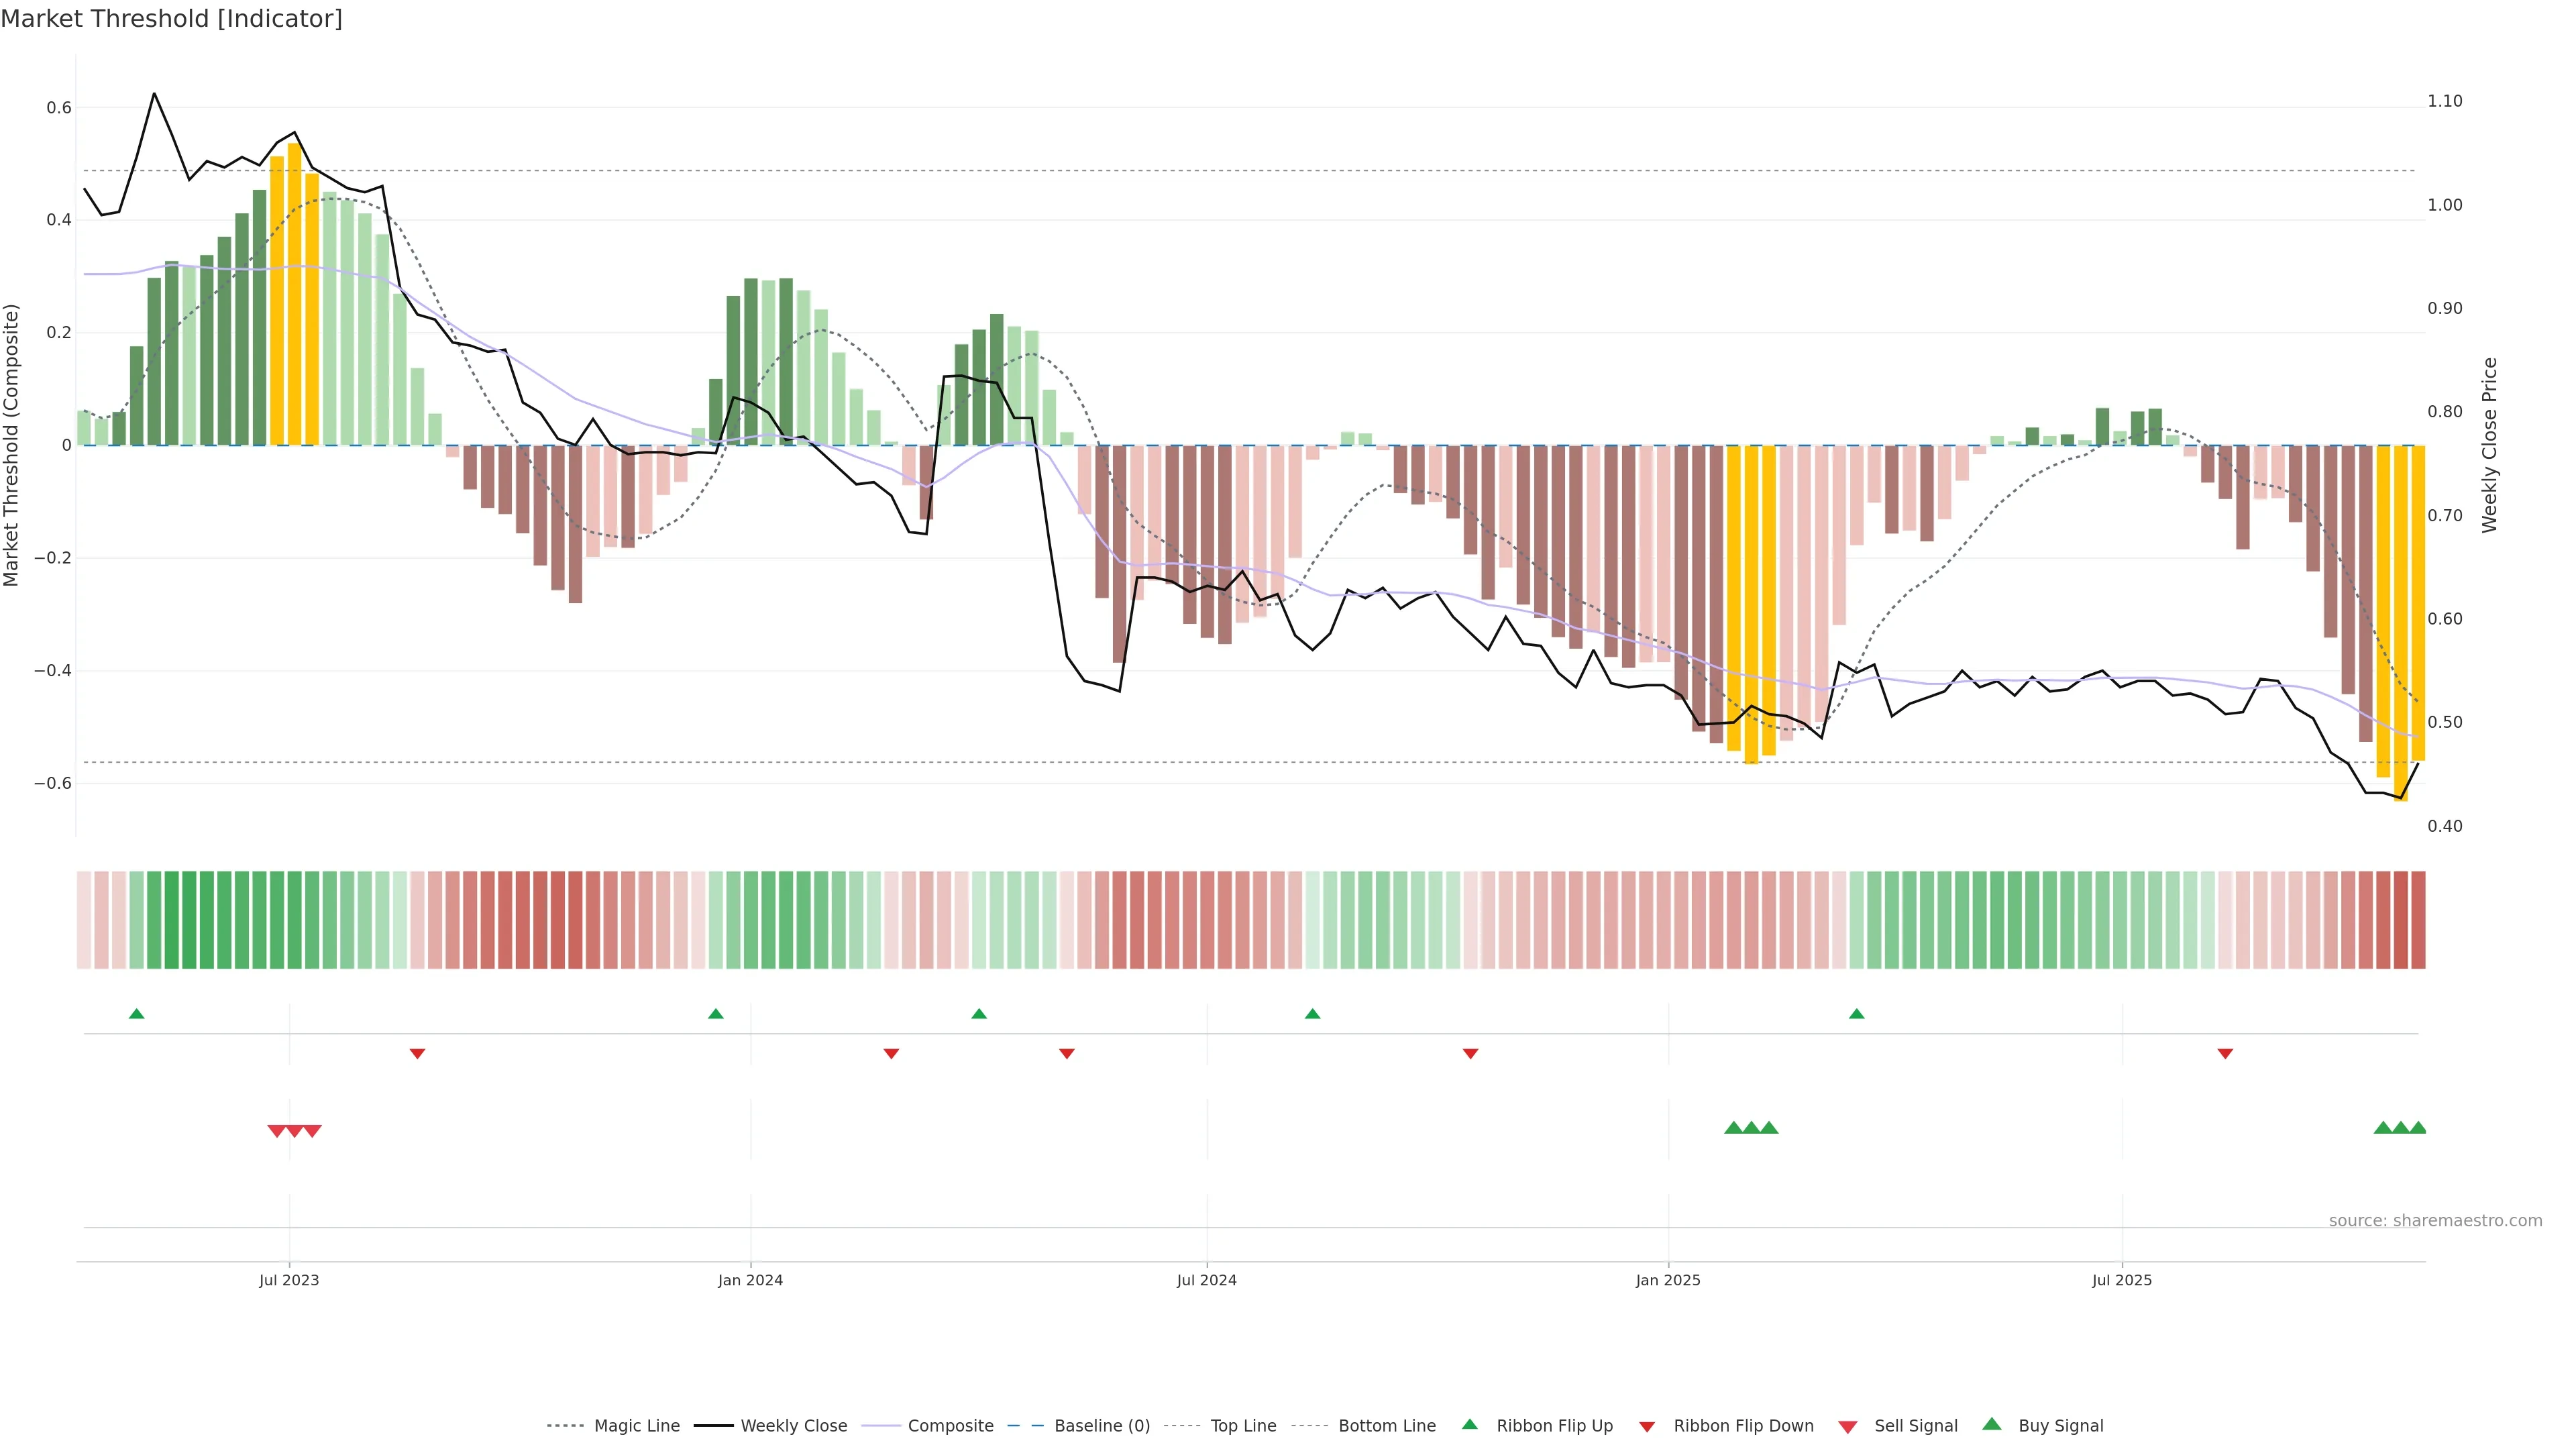Click the rightmost Ribbon Flip Down red triangle

[2225, 1054]
